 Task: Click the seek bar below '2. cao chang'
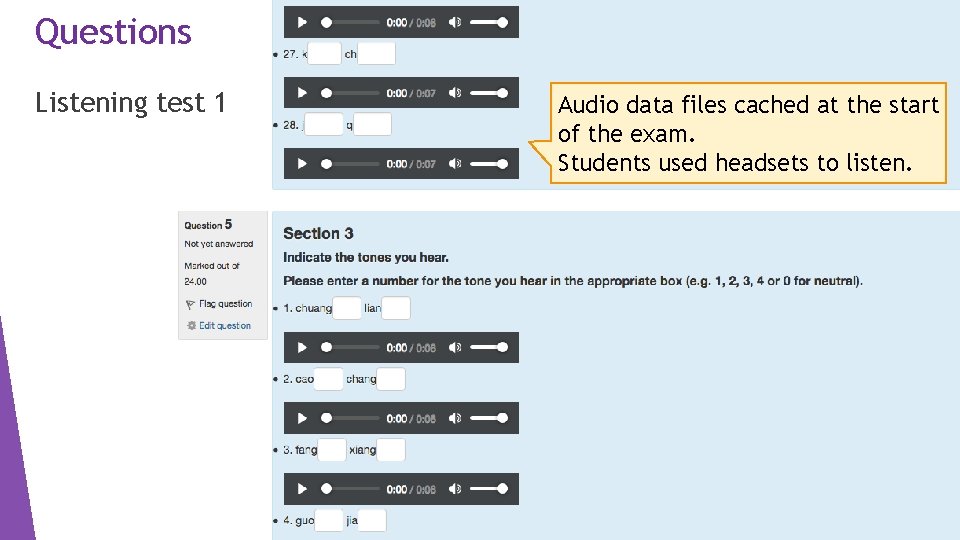click(350, 418)
